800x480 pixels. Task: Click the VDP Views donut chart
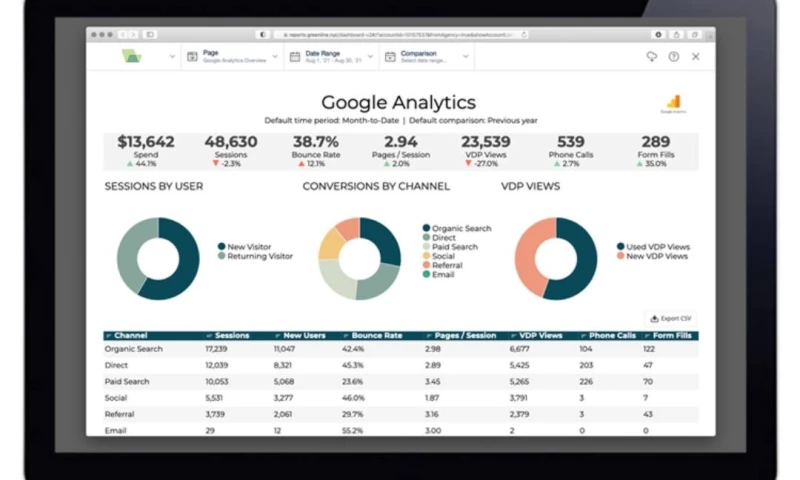[556, 259]
